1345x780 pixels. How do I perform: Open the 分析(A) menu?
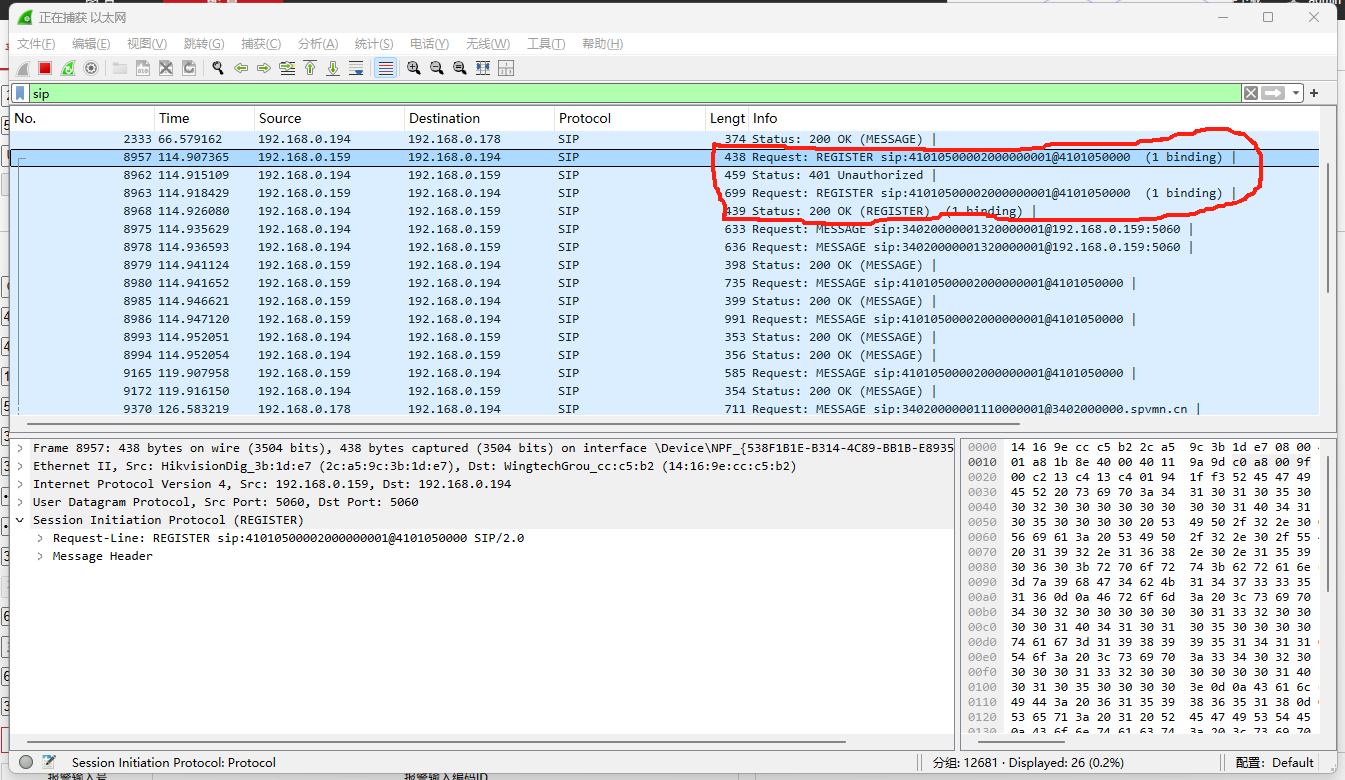click(x=317, y=44)
